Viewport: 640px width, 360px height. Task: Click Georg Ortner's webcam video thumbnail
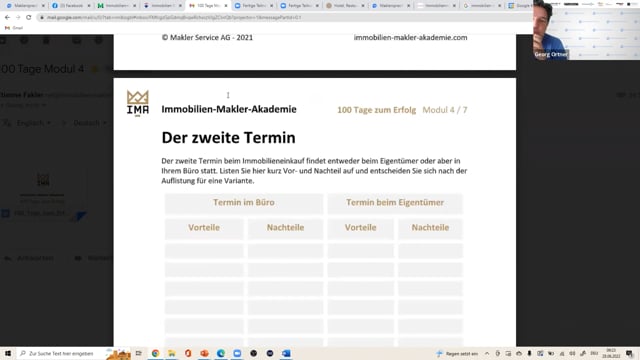(x=586, y=31)
